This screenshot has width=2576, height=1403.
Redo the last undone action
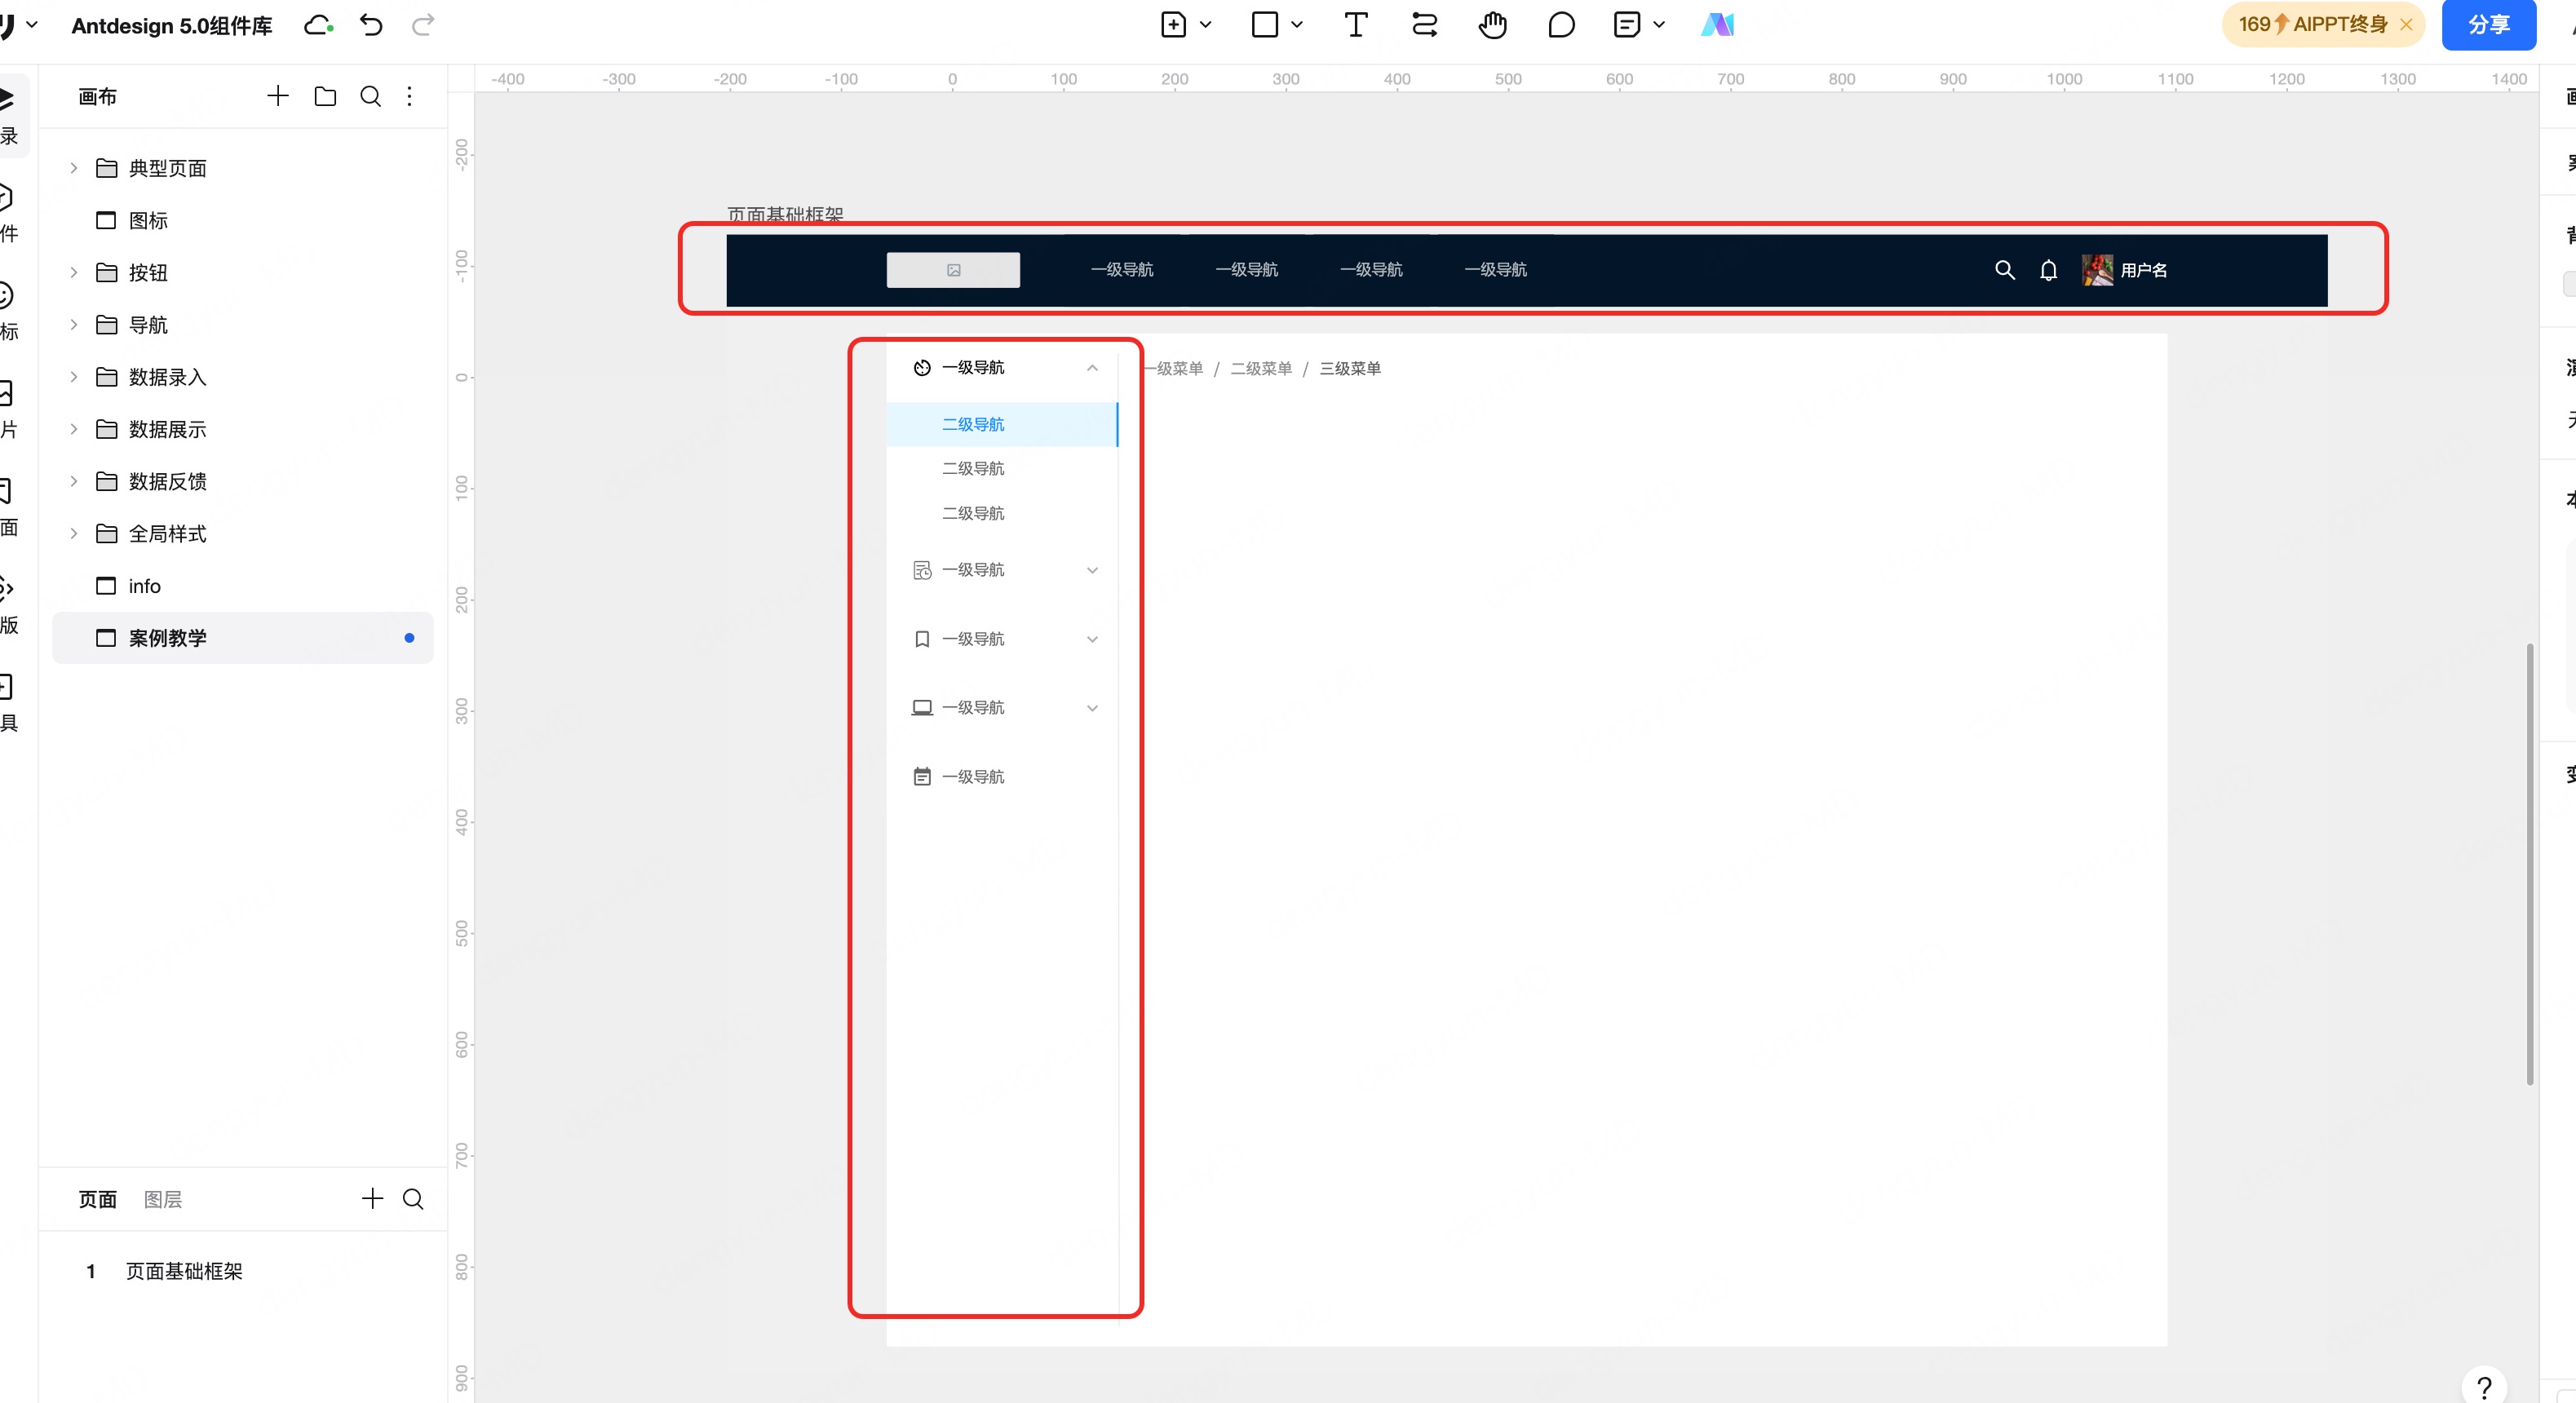tap(423, 25)
